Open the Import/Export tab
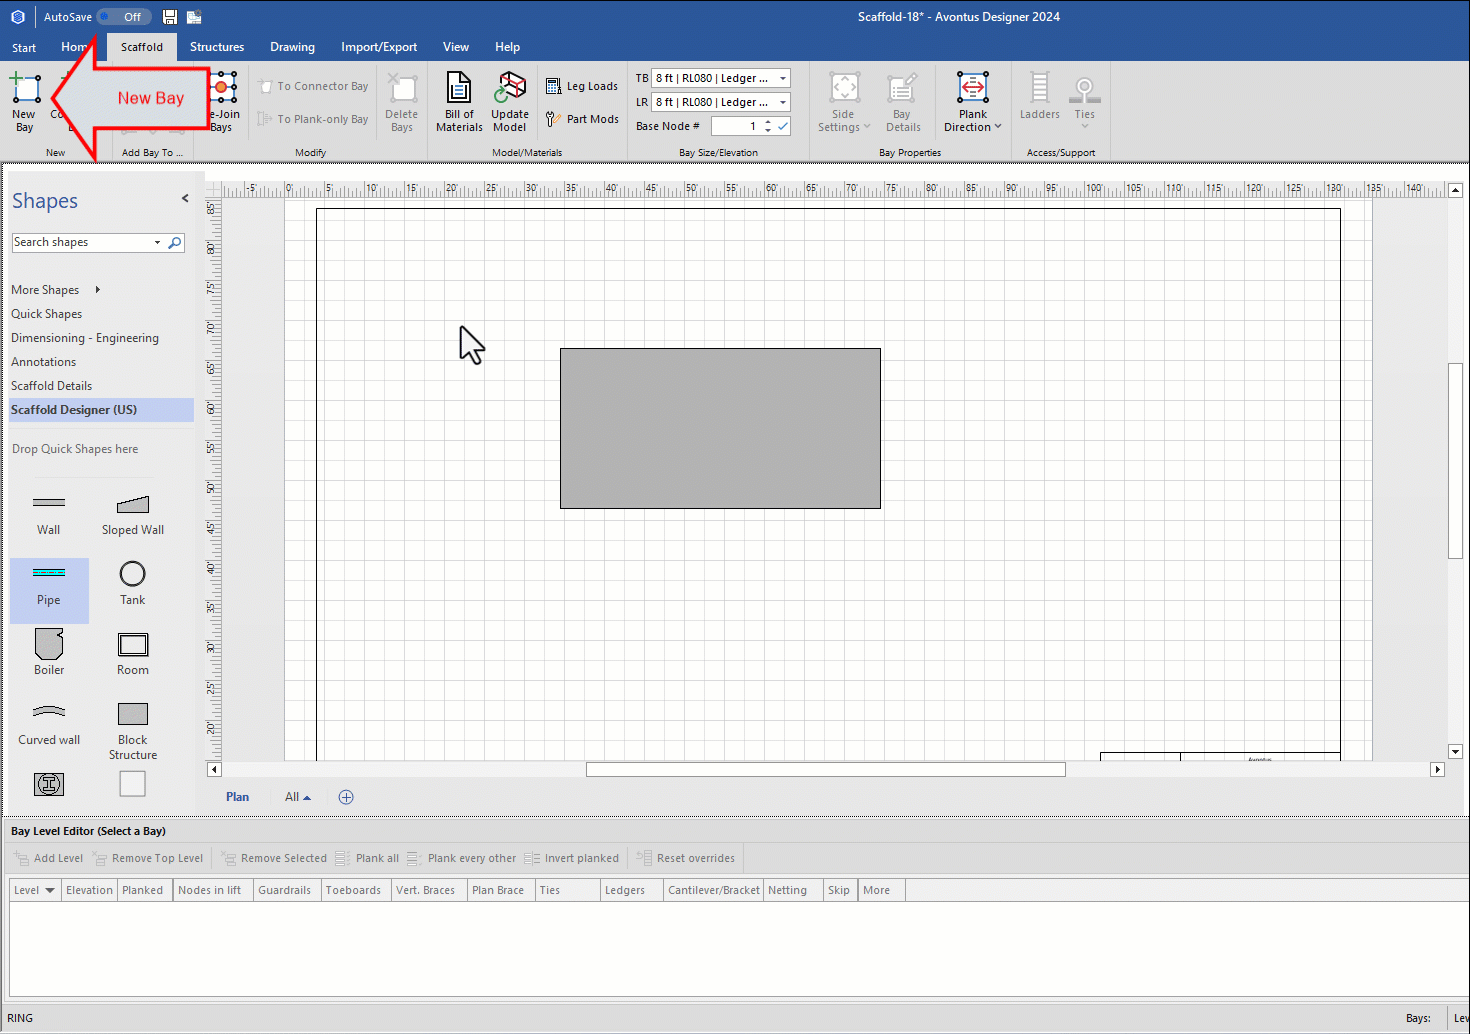1470x1034 pixels. (x=378, y=47)
